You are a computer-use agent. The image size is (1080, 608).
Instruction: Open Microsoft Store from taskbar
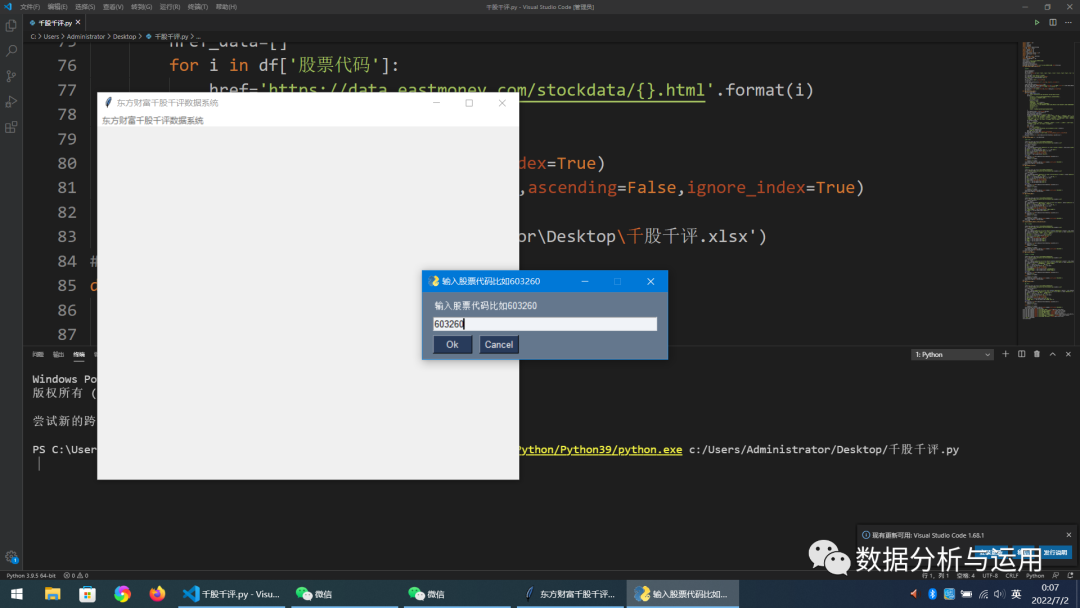[x=87, y=594]
